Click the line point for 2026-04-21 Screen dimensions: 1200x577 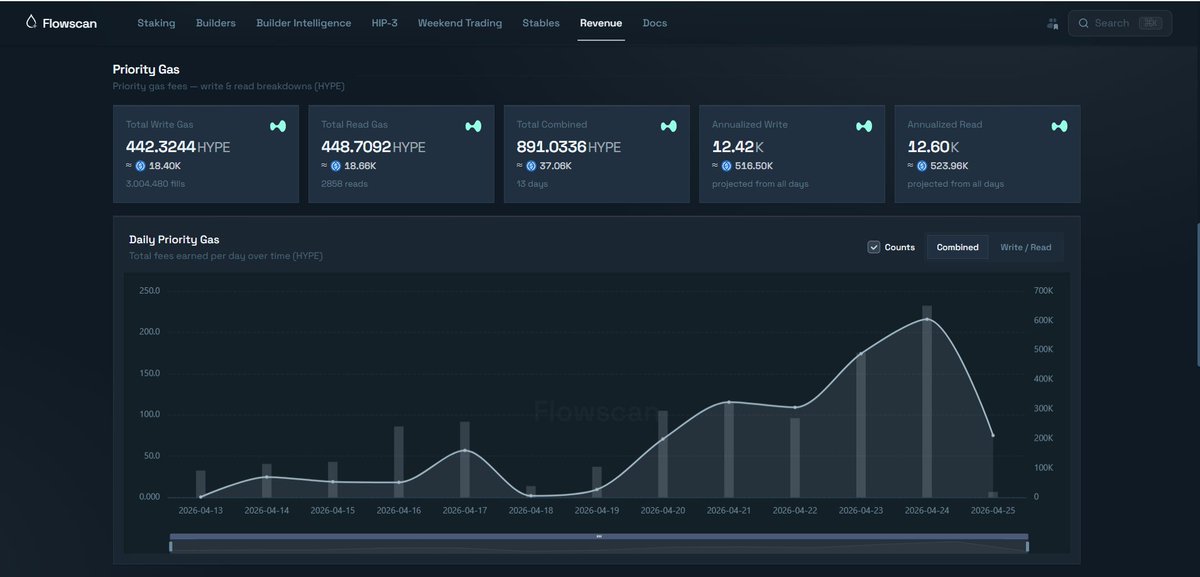729,402
